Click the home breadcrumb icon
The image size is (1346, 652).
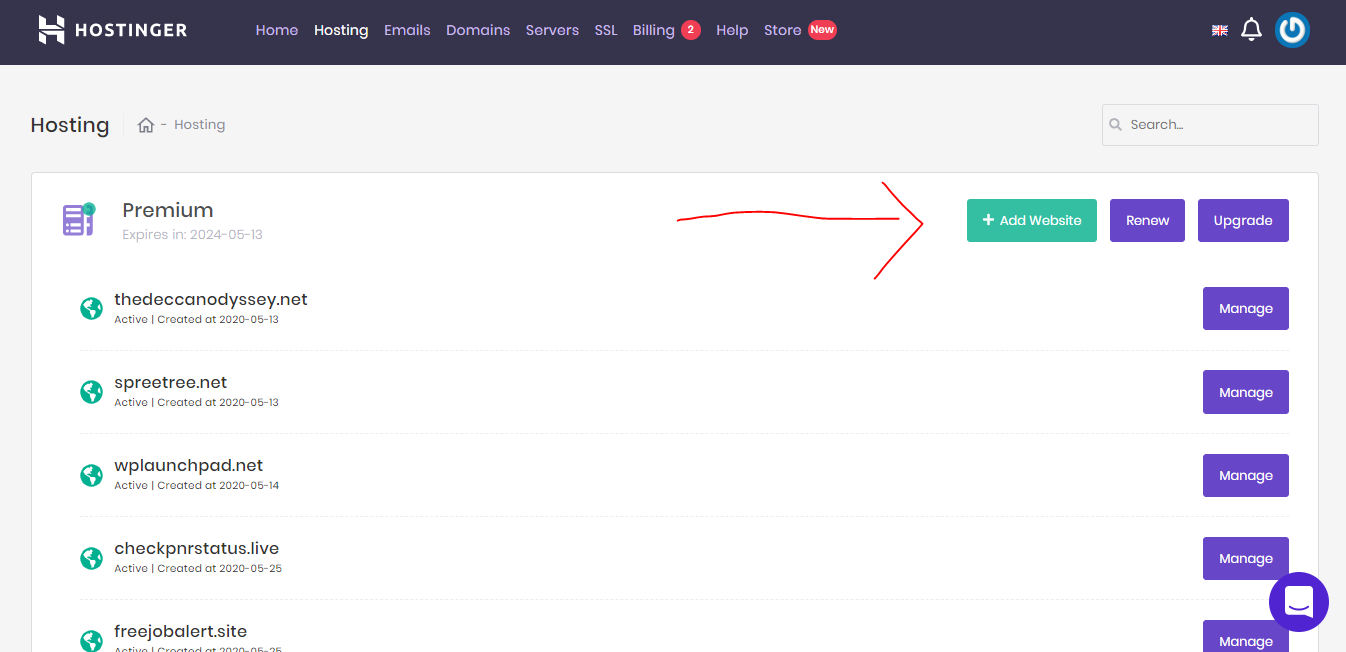pyautogui.click(x=146, y=125)
